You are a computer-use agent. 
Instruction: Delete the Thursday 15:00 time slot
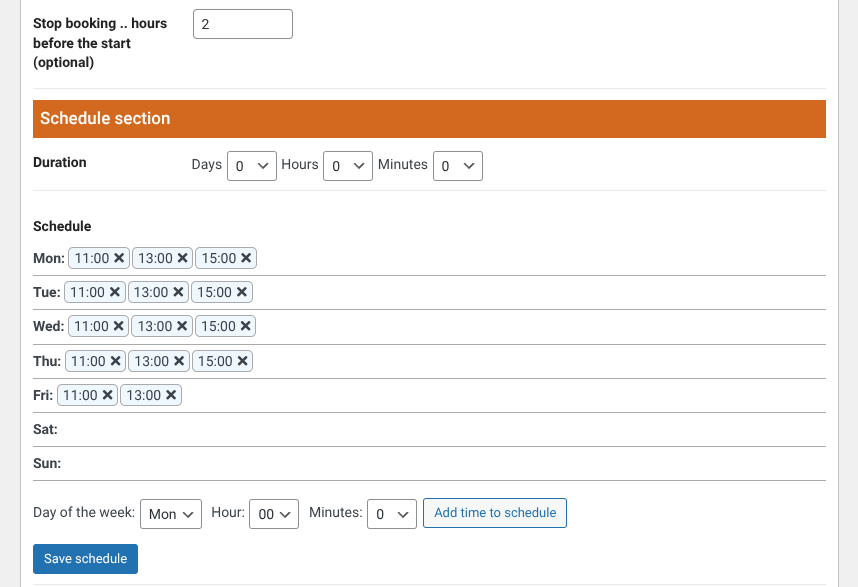pyautogui.click(x=242, y=361)
